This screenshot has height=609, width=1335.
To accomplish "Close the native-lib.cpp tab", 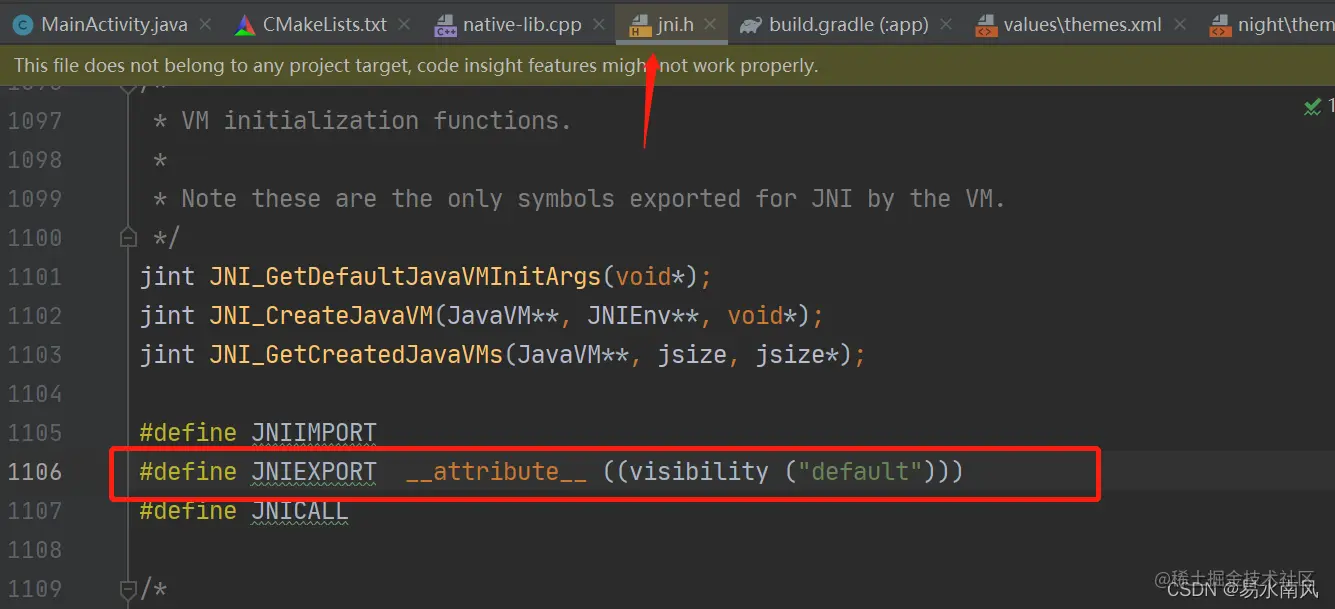I will [x=599, y=25].
